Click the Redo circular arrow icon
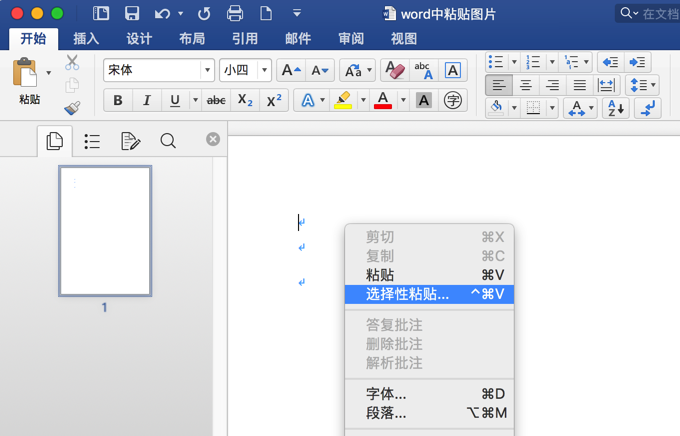Viewport: 680px width, 436px height. click(x=204, y=14)
